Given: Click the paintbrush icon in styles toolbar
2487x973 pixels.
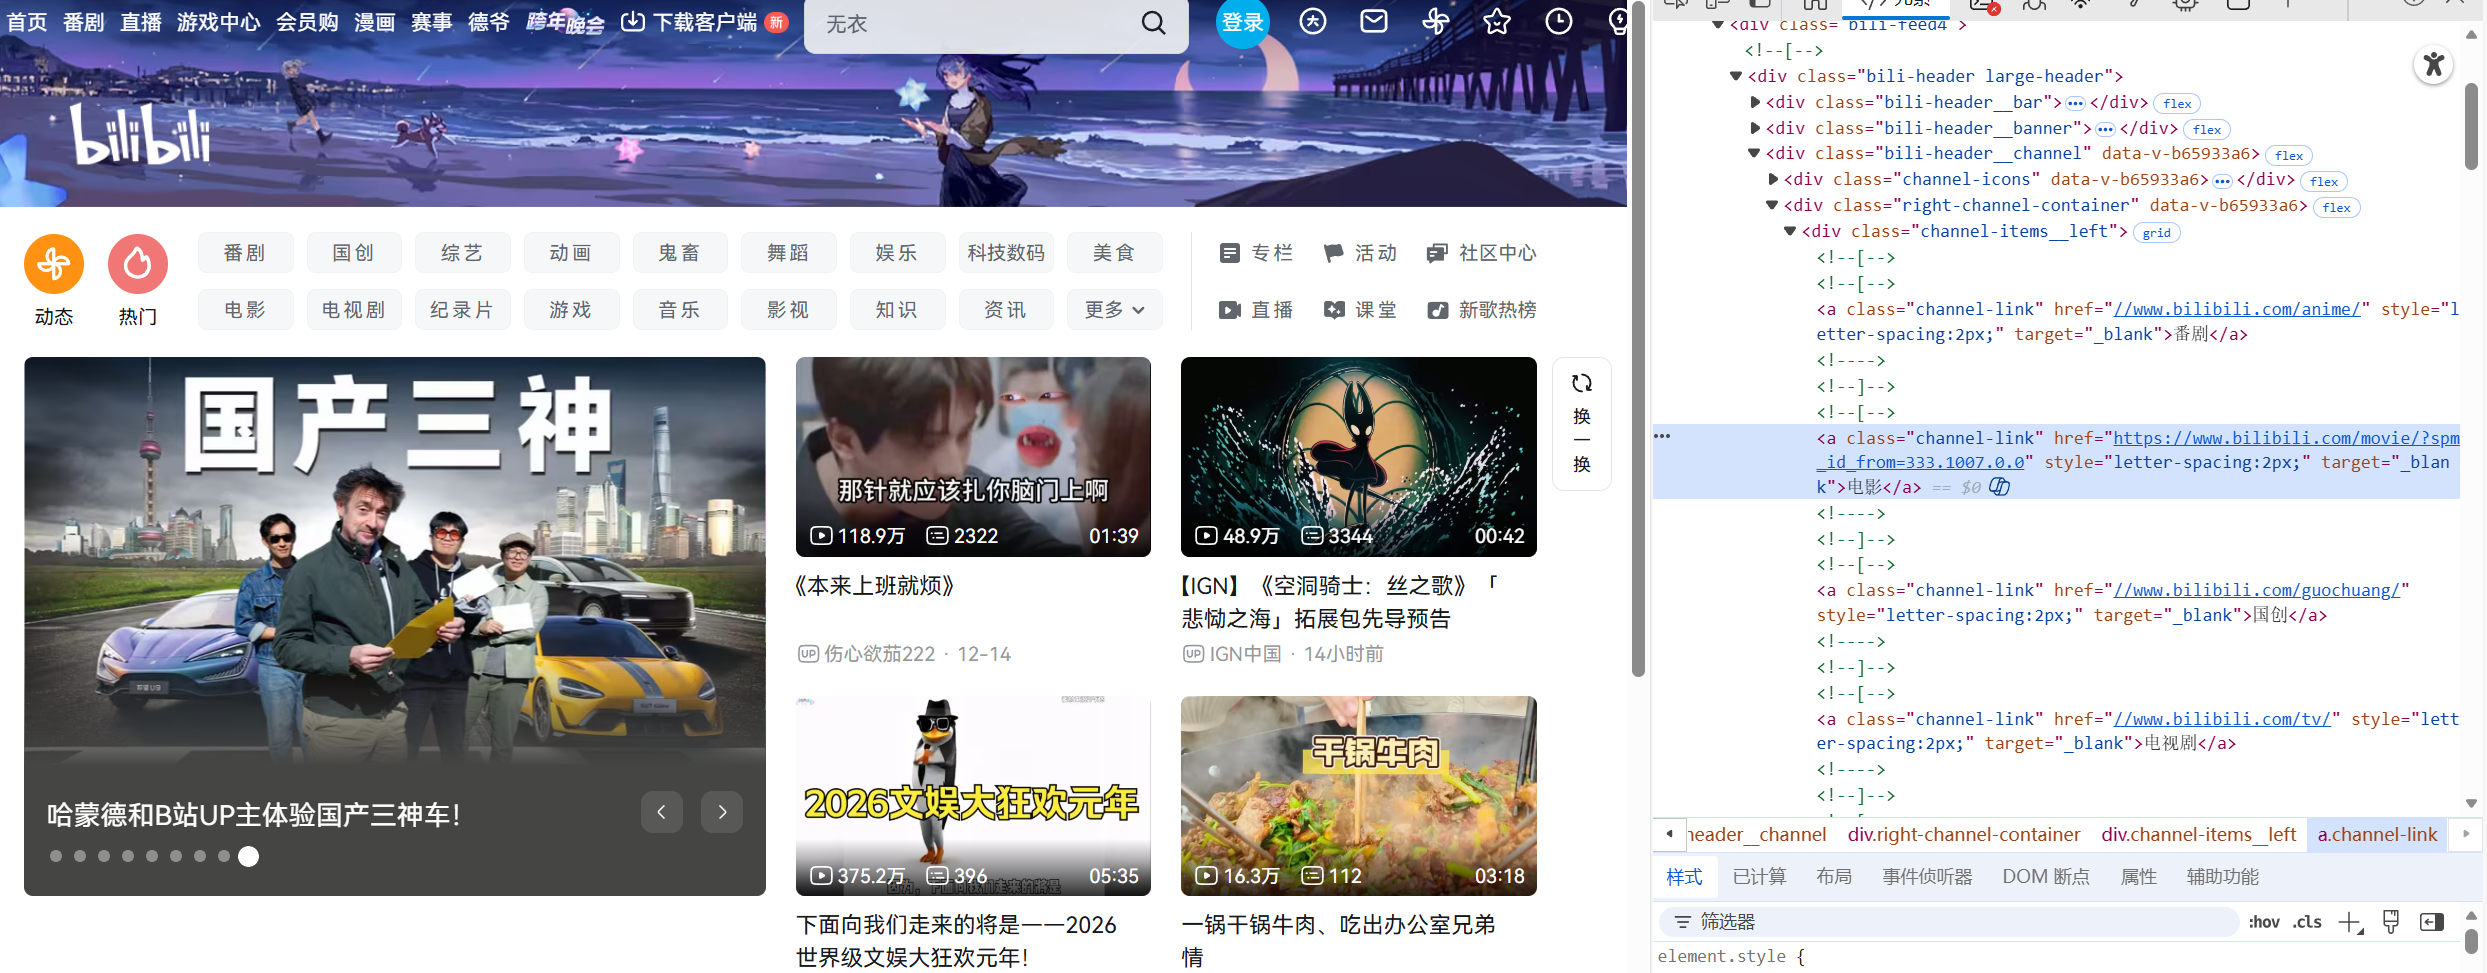Looking at the screenshot, I should [2391, 922].
